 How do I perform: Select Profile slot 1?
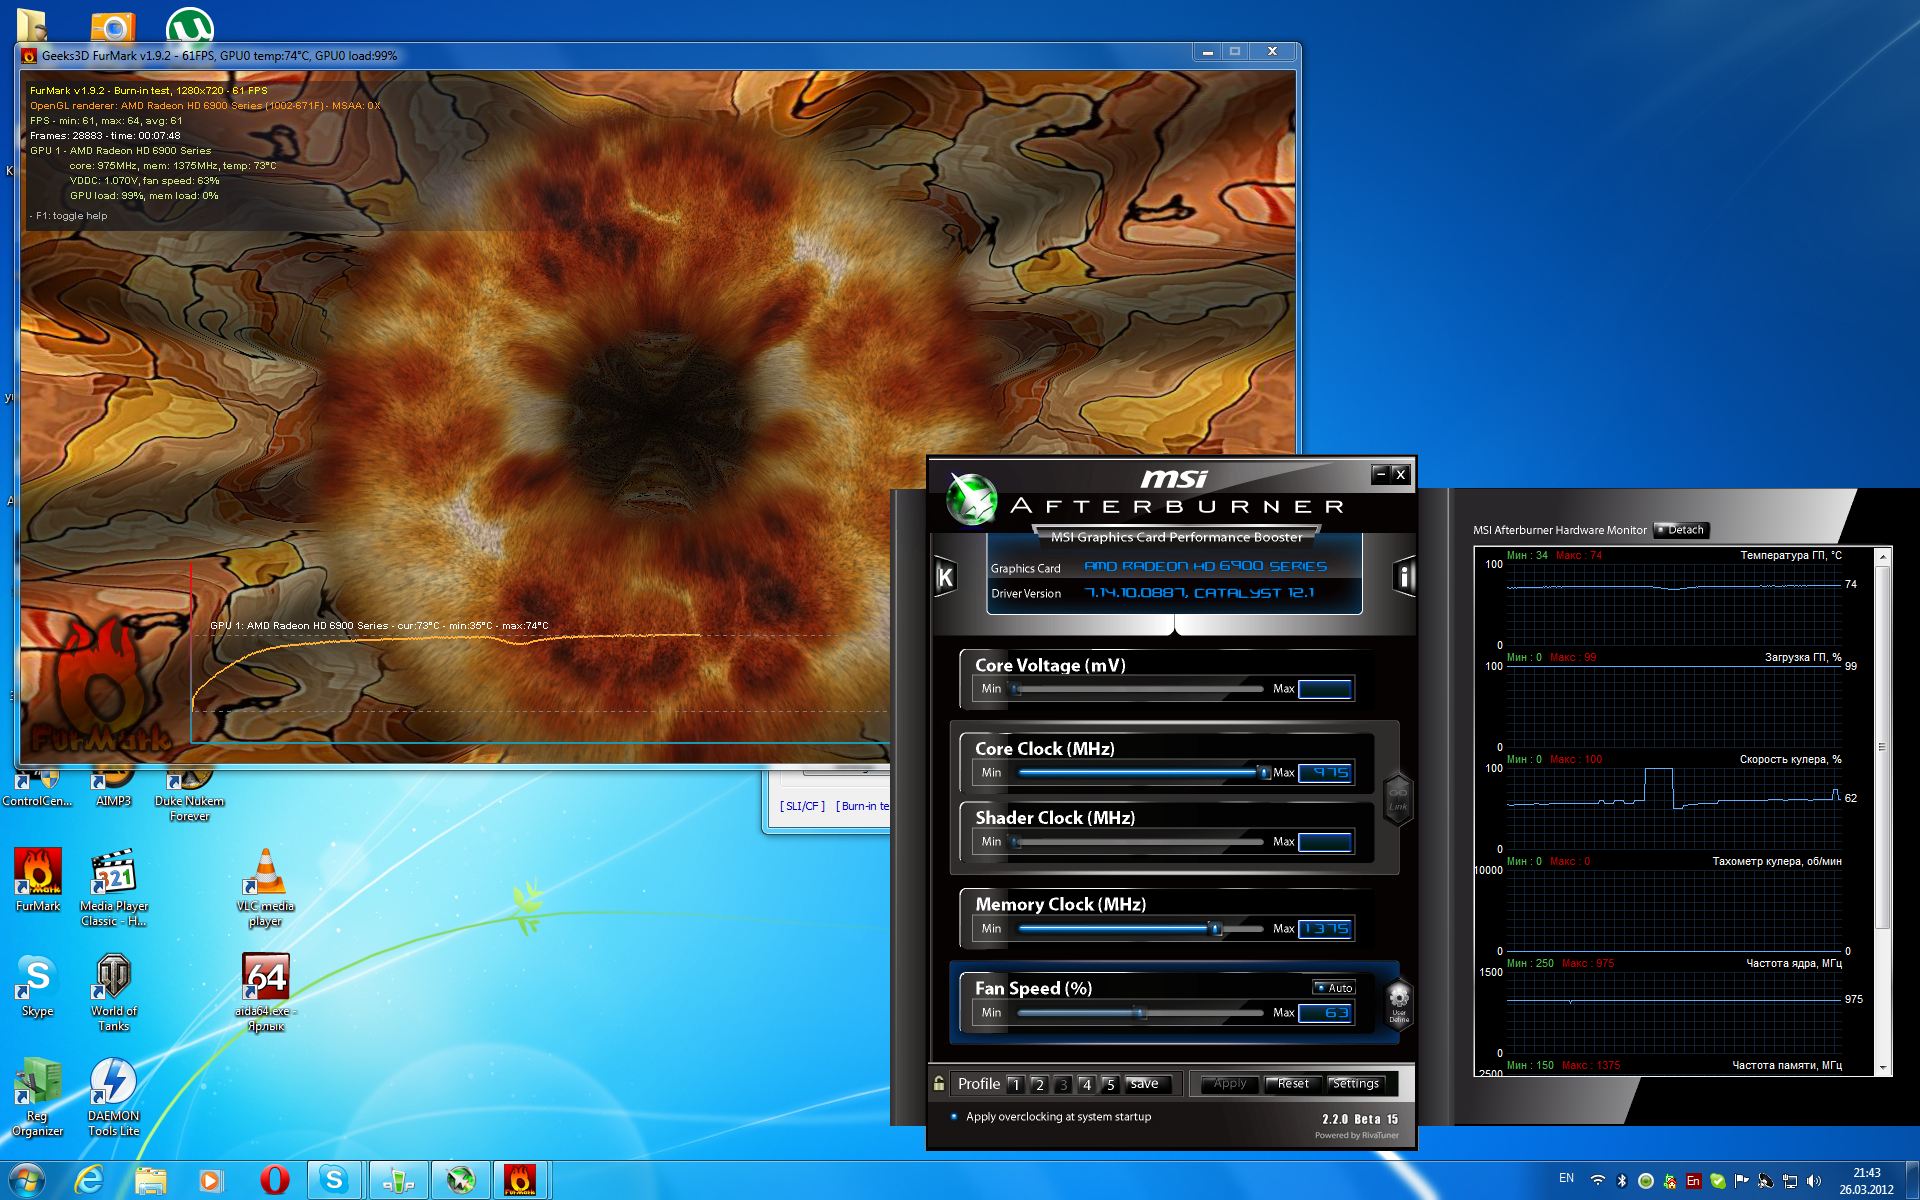[x=1015, y=1084]
